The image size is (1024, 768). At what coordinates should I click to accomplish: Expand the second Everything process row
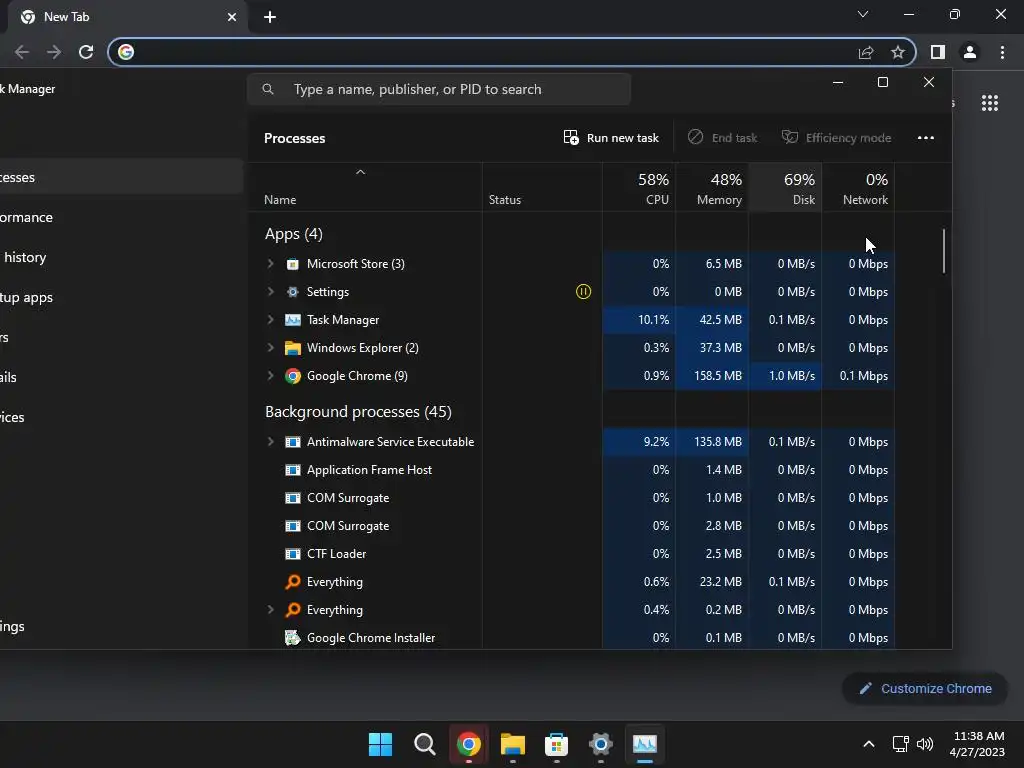[x=270, y=610]
